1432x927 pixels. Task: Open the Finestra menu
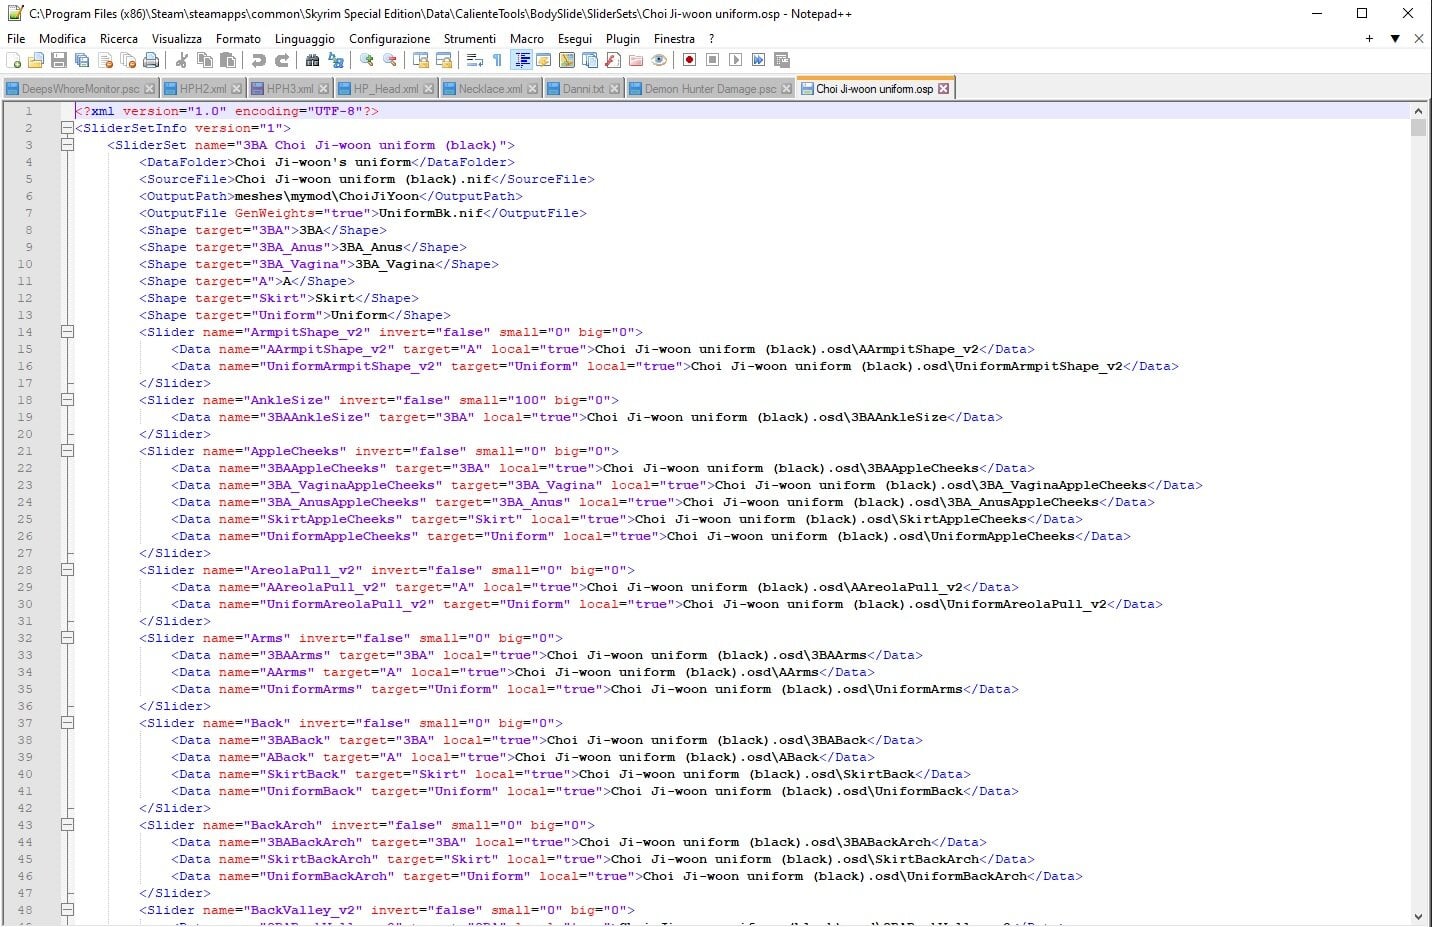[x=674, y=38]
